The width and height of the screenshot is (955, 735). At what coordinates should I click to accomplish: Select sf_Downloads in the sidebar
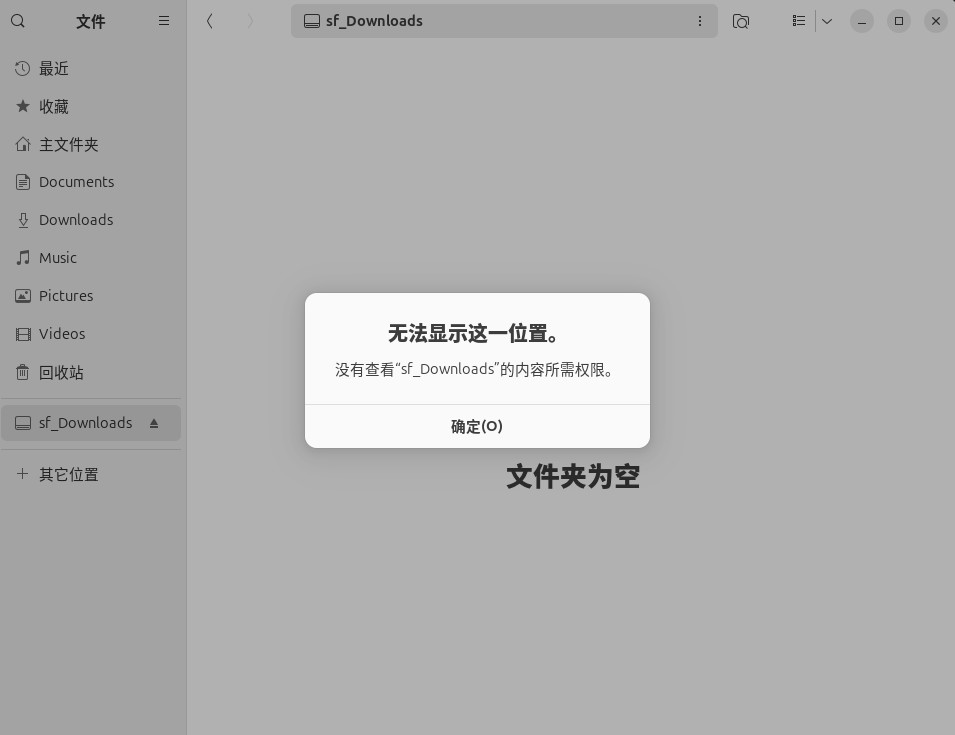coord(91,423)
